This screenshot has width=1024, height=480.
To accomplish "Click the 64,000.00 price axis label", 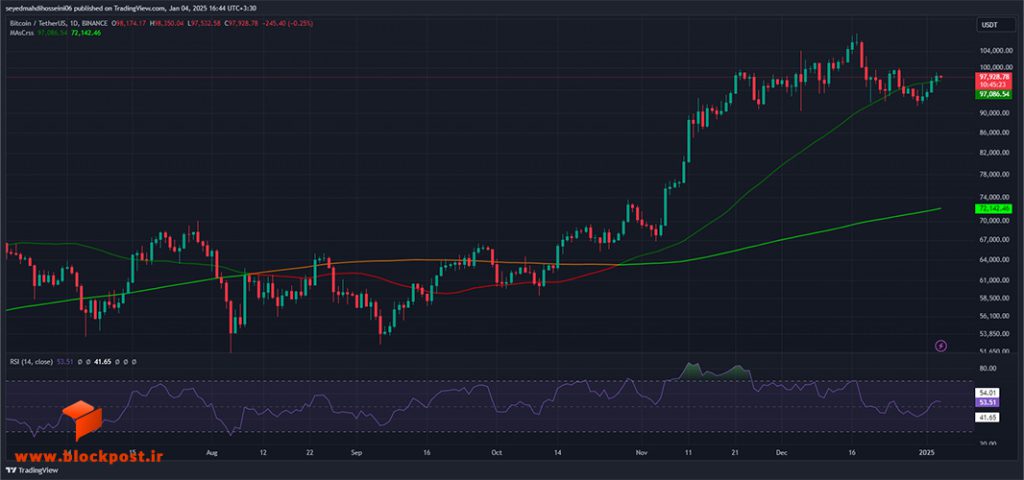I will (994, 259).
